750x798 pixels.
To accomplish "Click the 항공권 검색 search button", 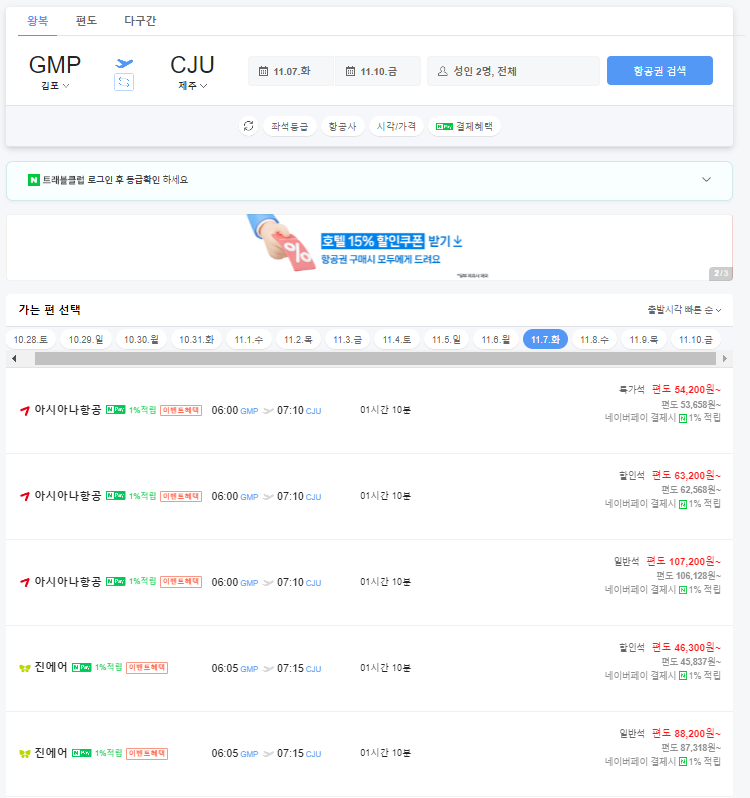I will point(659,71).
